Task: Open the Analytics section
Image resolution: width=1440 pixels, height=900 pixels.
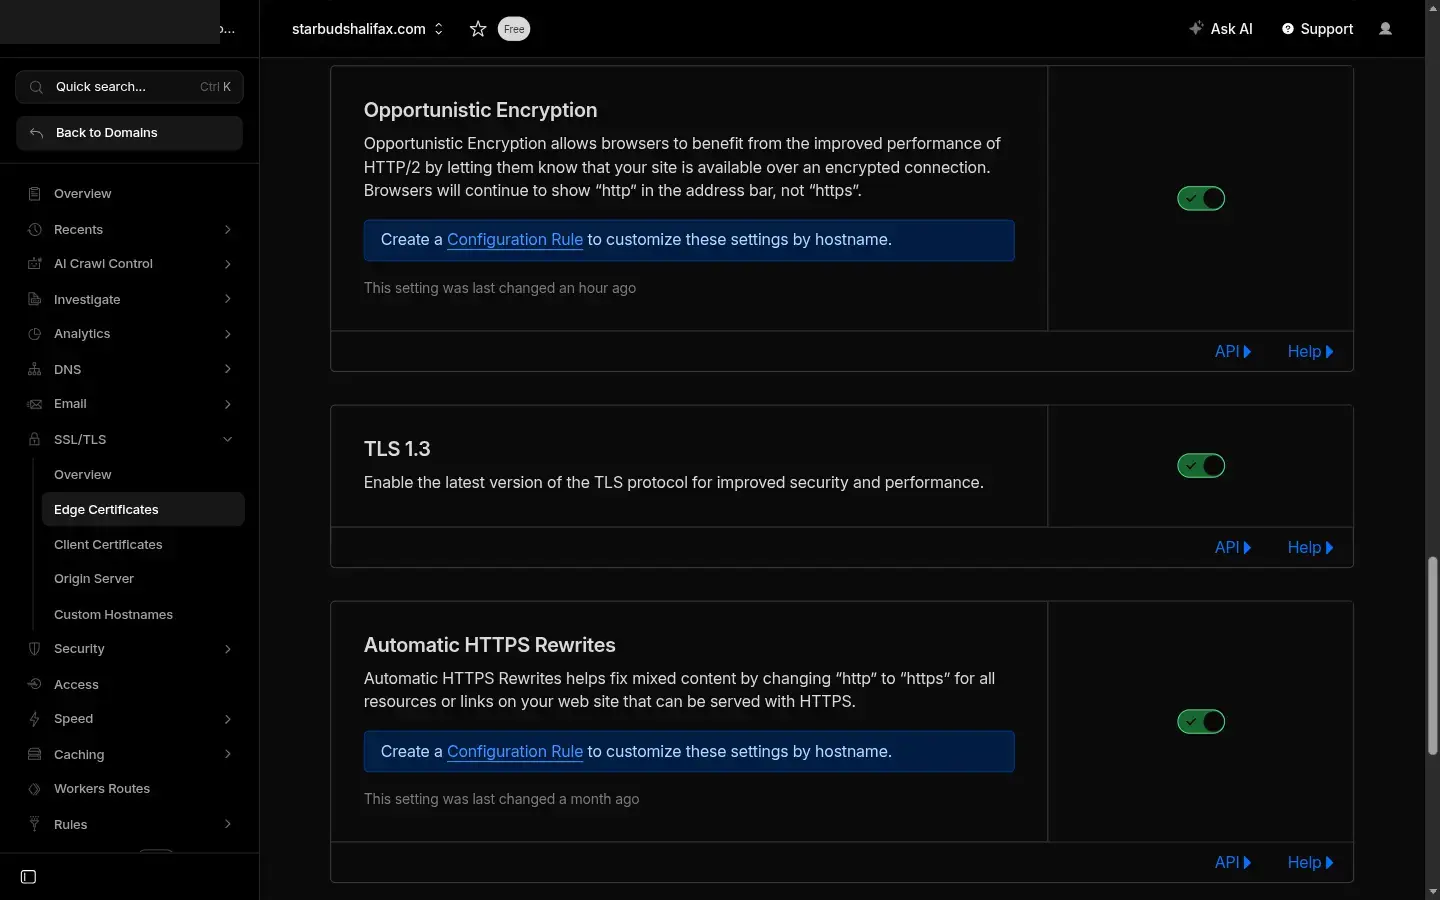Action: pos(82,334)
